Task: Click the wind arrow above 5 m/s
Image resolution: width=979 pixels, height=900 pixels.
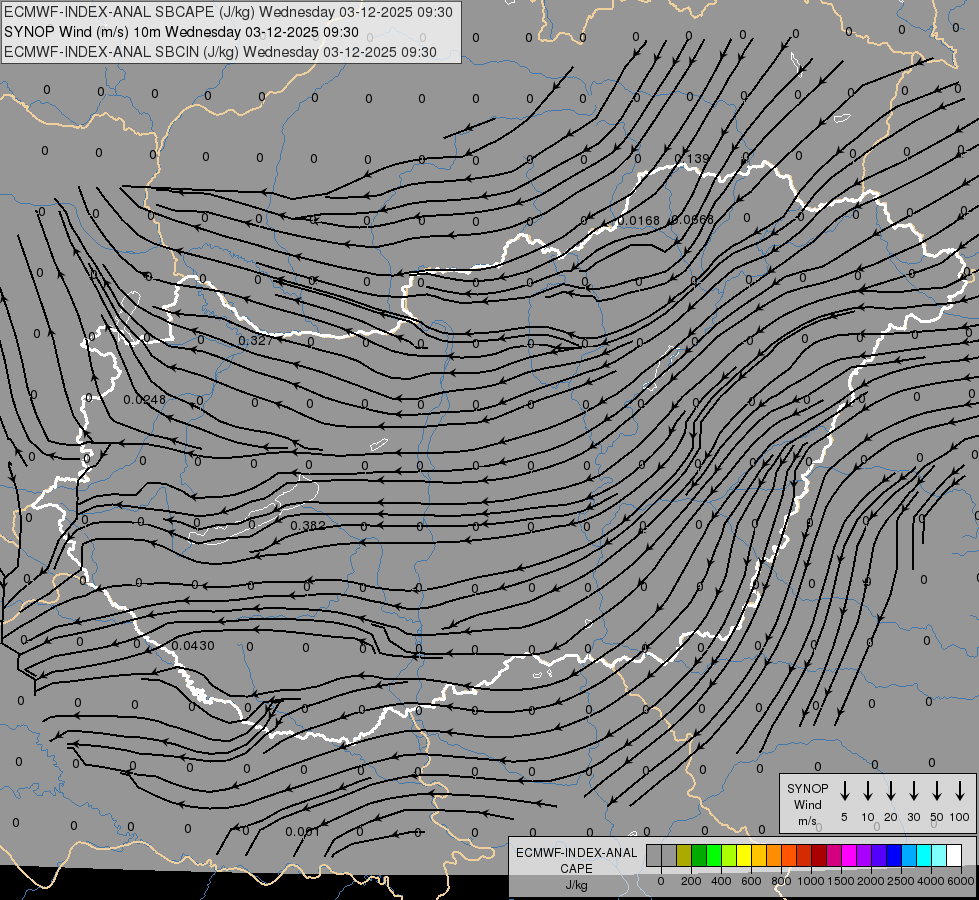Action: click(x=844, y=791)
